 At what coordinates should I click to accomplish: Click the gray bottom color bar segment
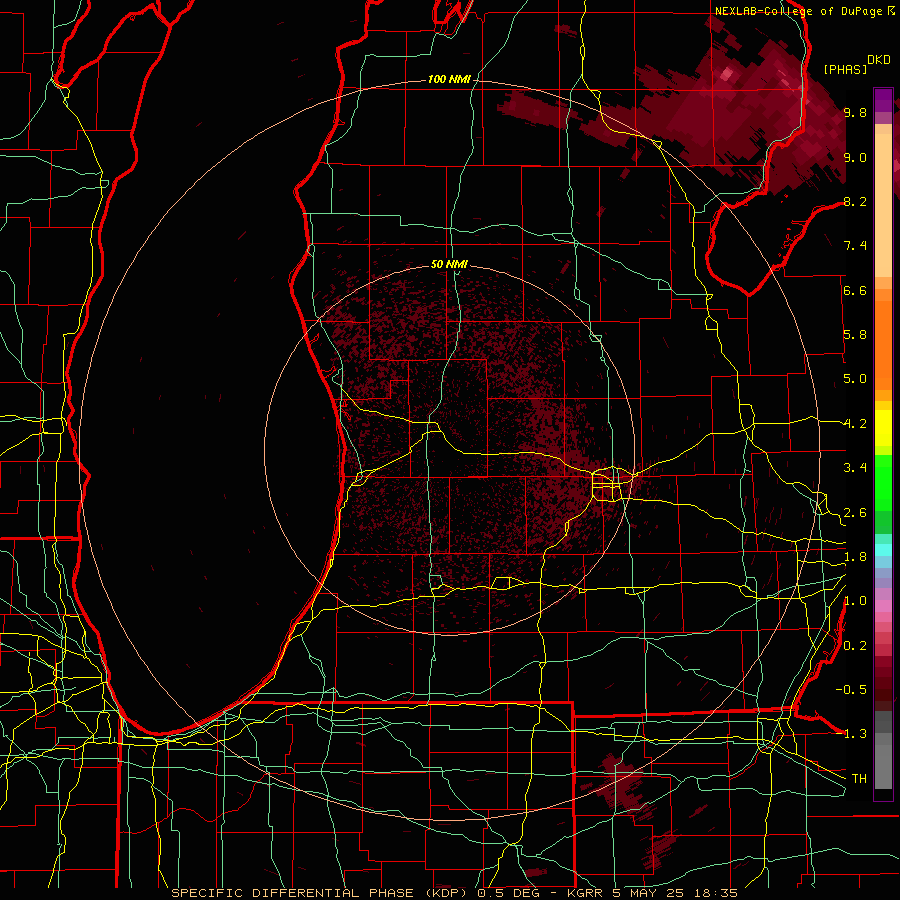tap(883, 766)
